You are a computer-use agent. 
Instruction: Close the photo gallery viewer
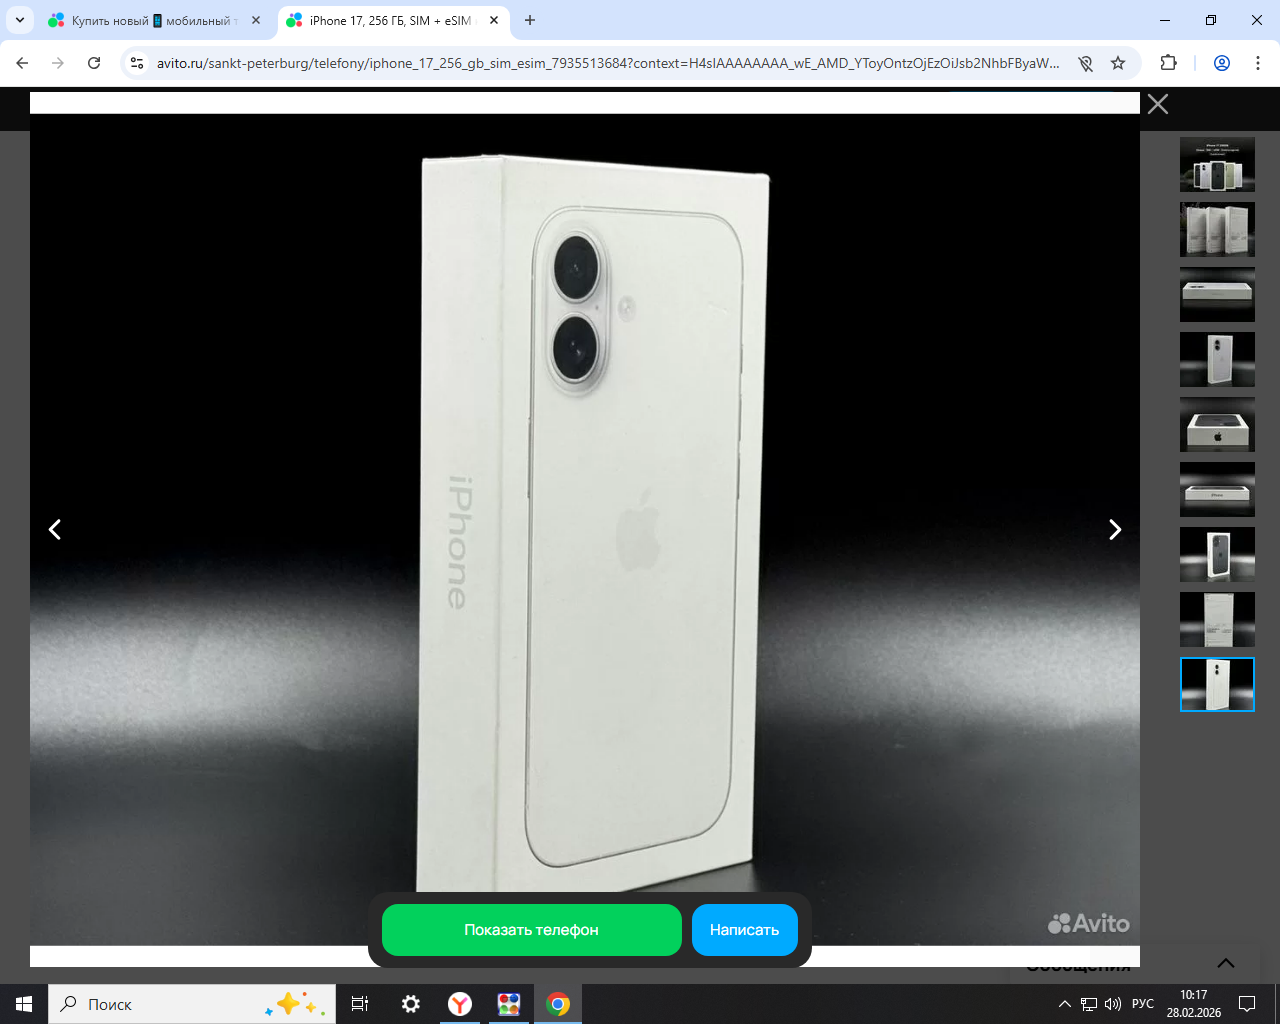[x=1158, y=104]
